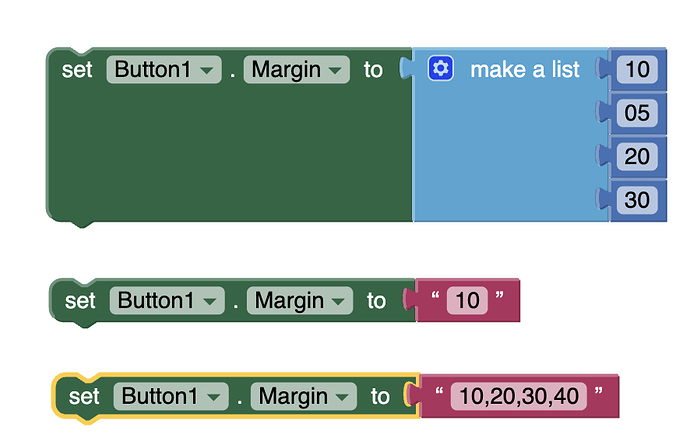Image resolution: width=690 pixels, height=445 pixels.
Task: Select the make a list block label
Action: point(525,70)
